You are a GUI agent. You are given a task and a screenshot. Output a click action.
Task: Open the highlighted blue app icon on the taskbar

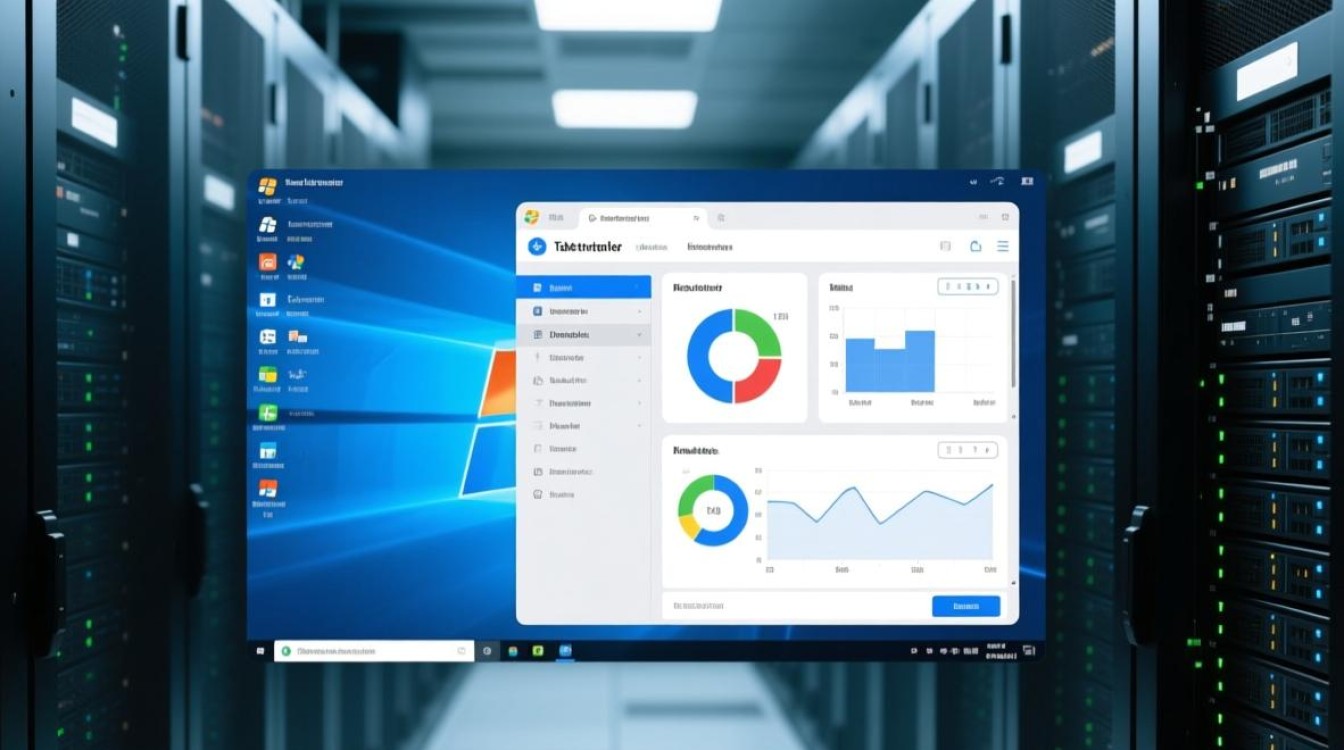point(565,651)
